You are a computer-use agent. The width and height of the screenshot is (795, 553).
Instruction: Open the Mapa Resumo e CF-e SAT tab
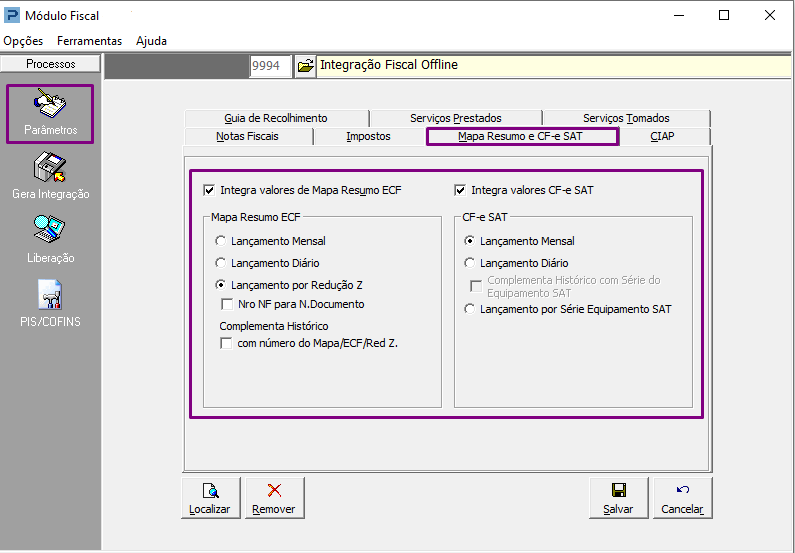(x=522, y=136)
